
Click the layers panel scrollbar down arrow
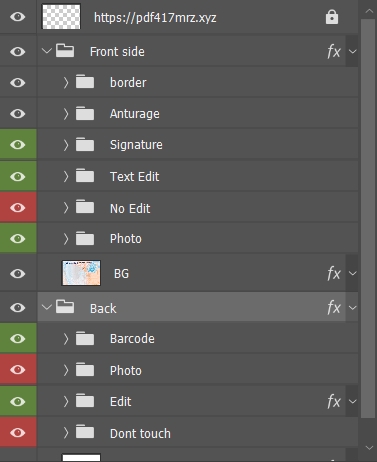pos(369,448)
